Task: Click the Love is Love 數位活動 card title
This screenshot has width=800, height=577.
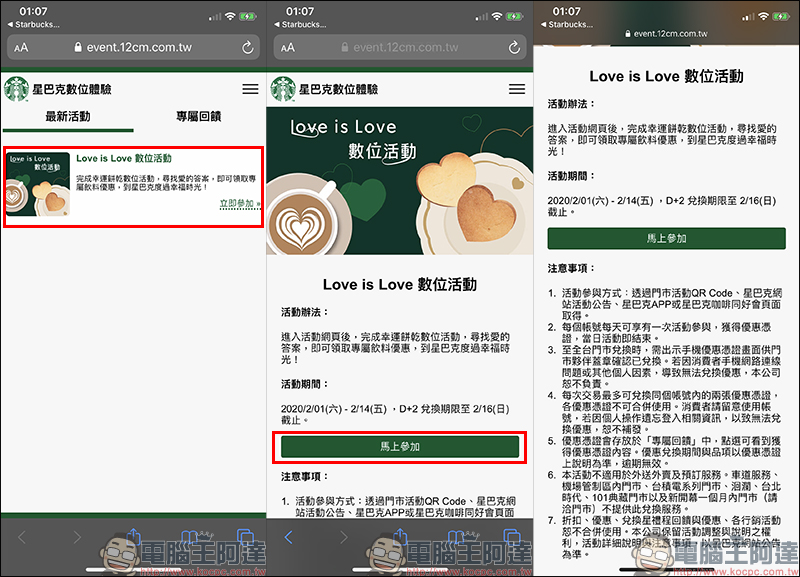Action: (x=124, y=159)
